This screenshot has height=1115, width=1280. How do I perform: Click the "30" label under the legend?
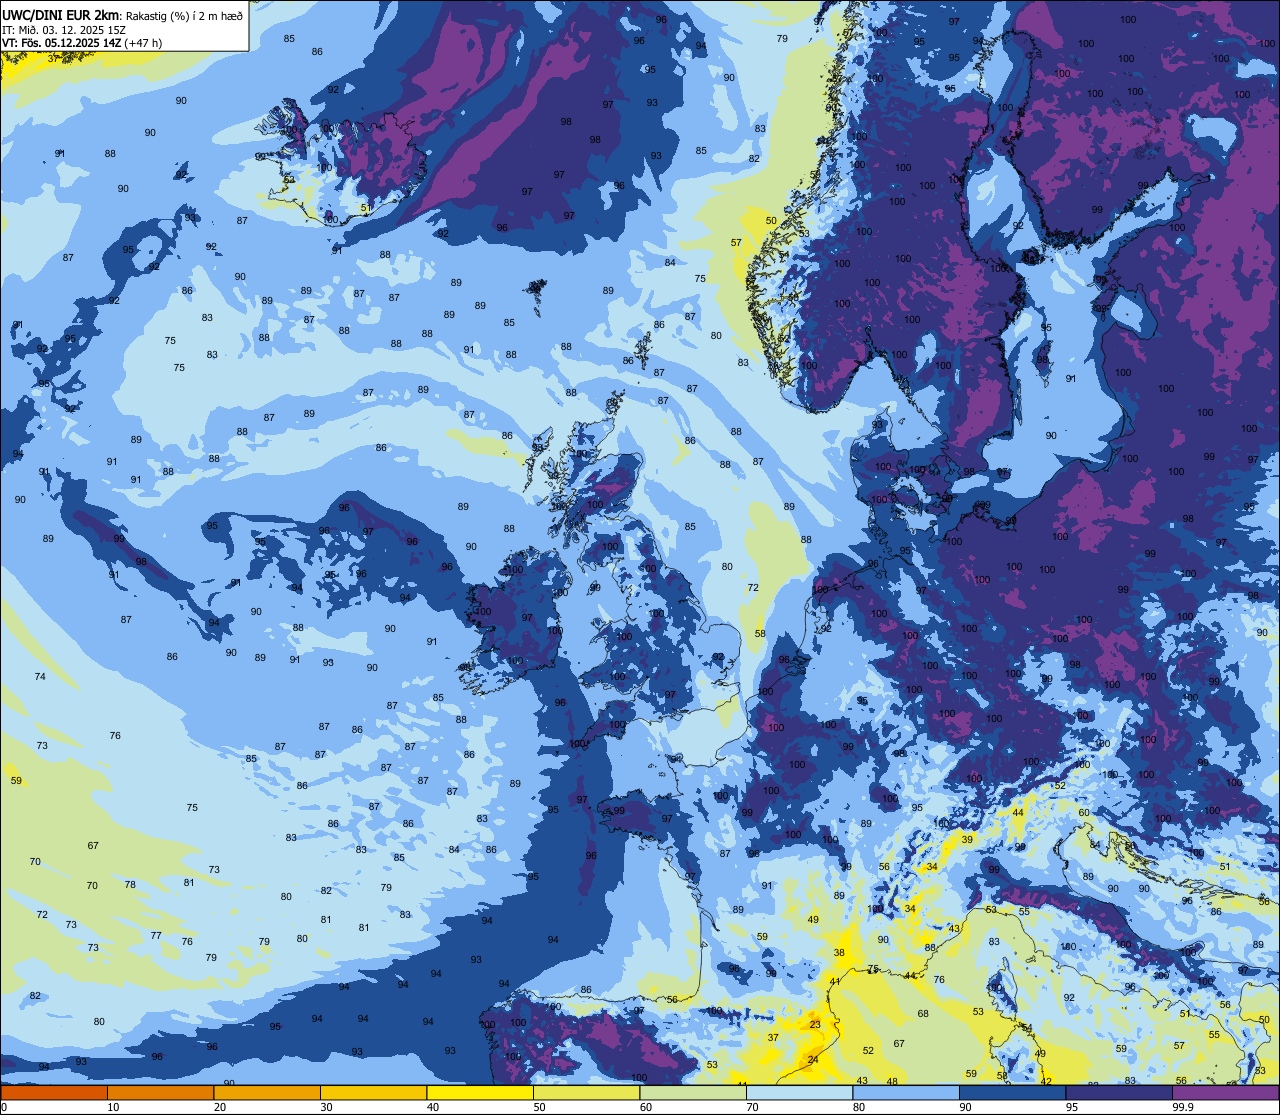point(326,1107)
